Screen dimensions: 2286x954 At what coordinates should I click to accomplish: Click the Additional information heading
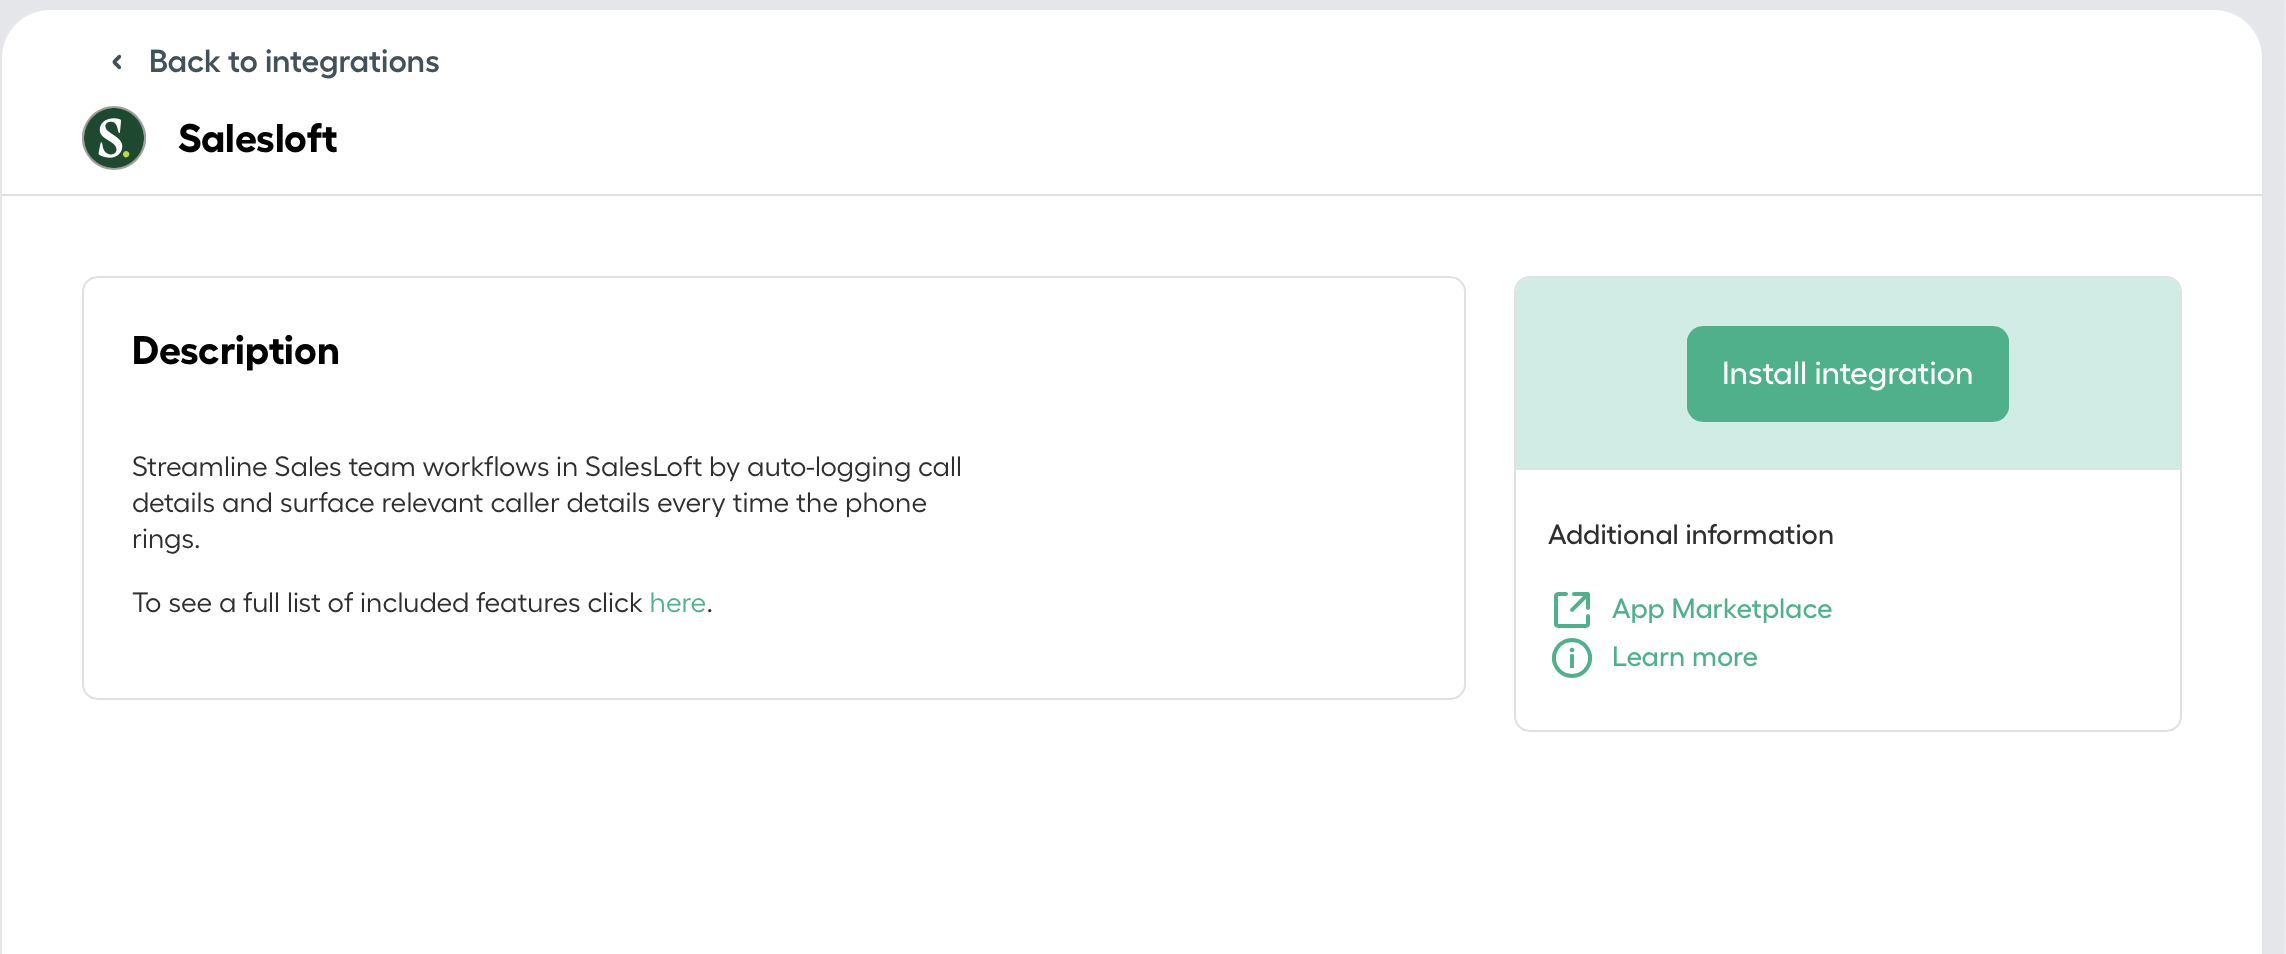1691,535
